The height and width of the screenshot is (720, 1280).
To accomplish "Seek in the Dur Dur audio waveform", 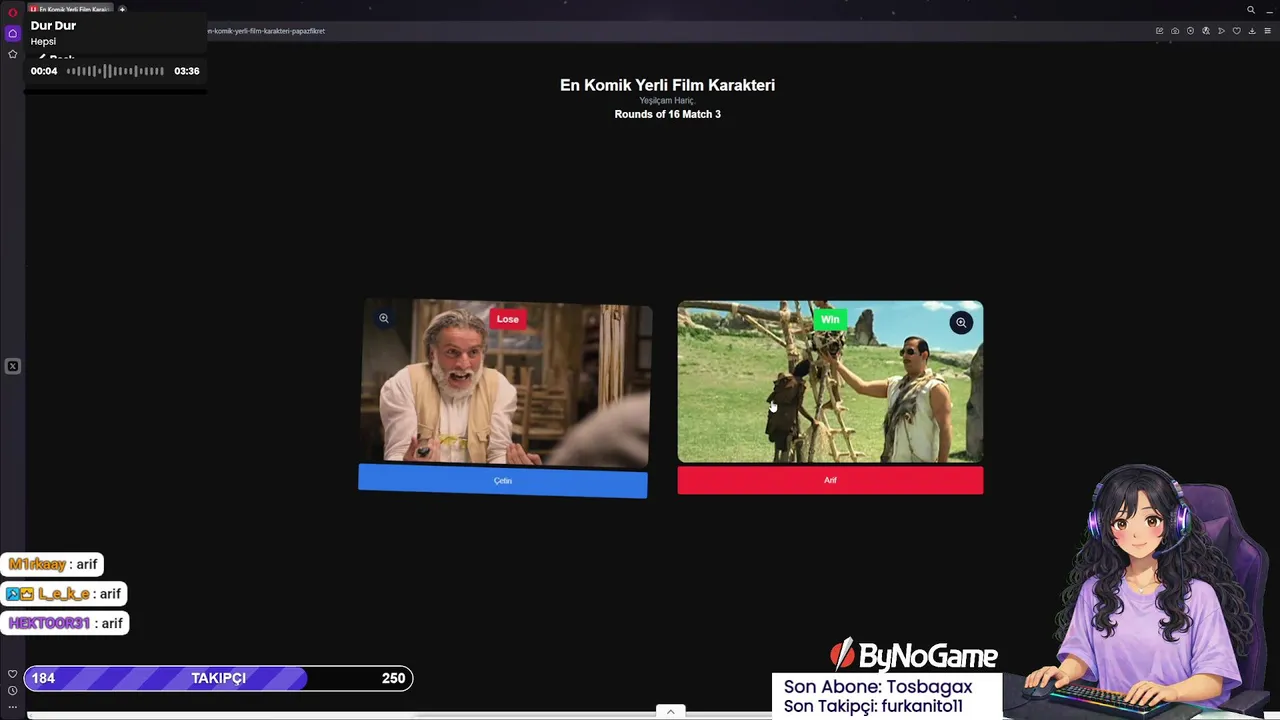I will [x=115, y=71].
